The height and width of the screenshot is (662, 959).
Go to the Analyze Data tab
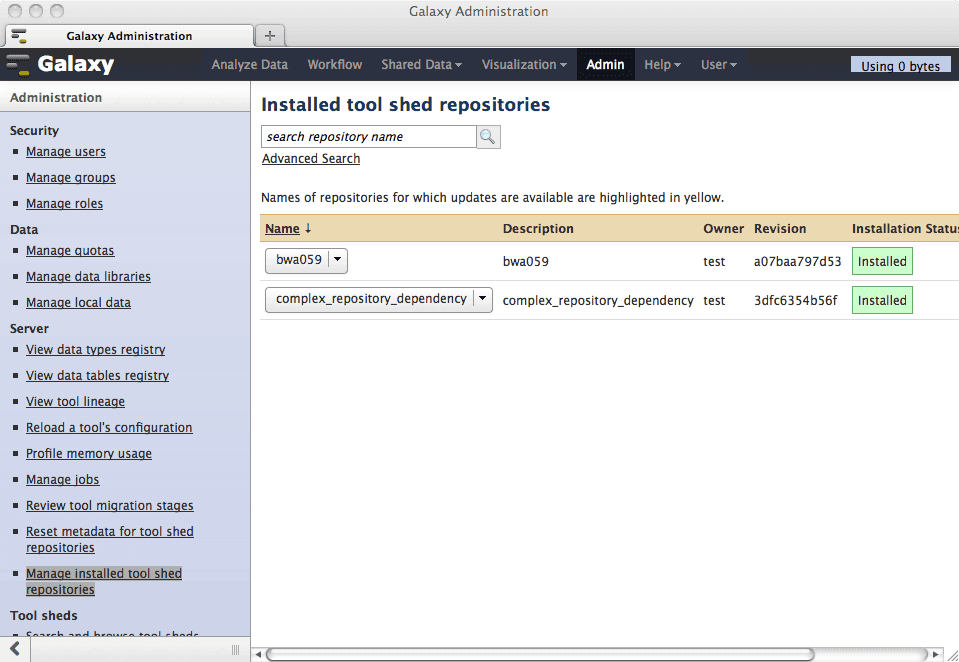coord(249,65)
